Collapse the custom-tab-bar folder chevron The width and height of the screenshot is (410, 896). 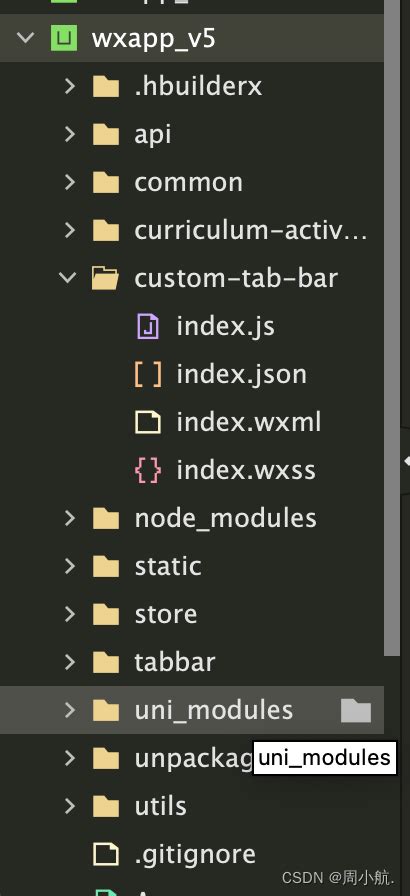(x=68, y=278)
